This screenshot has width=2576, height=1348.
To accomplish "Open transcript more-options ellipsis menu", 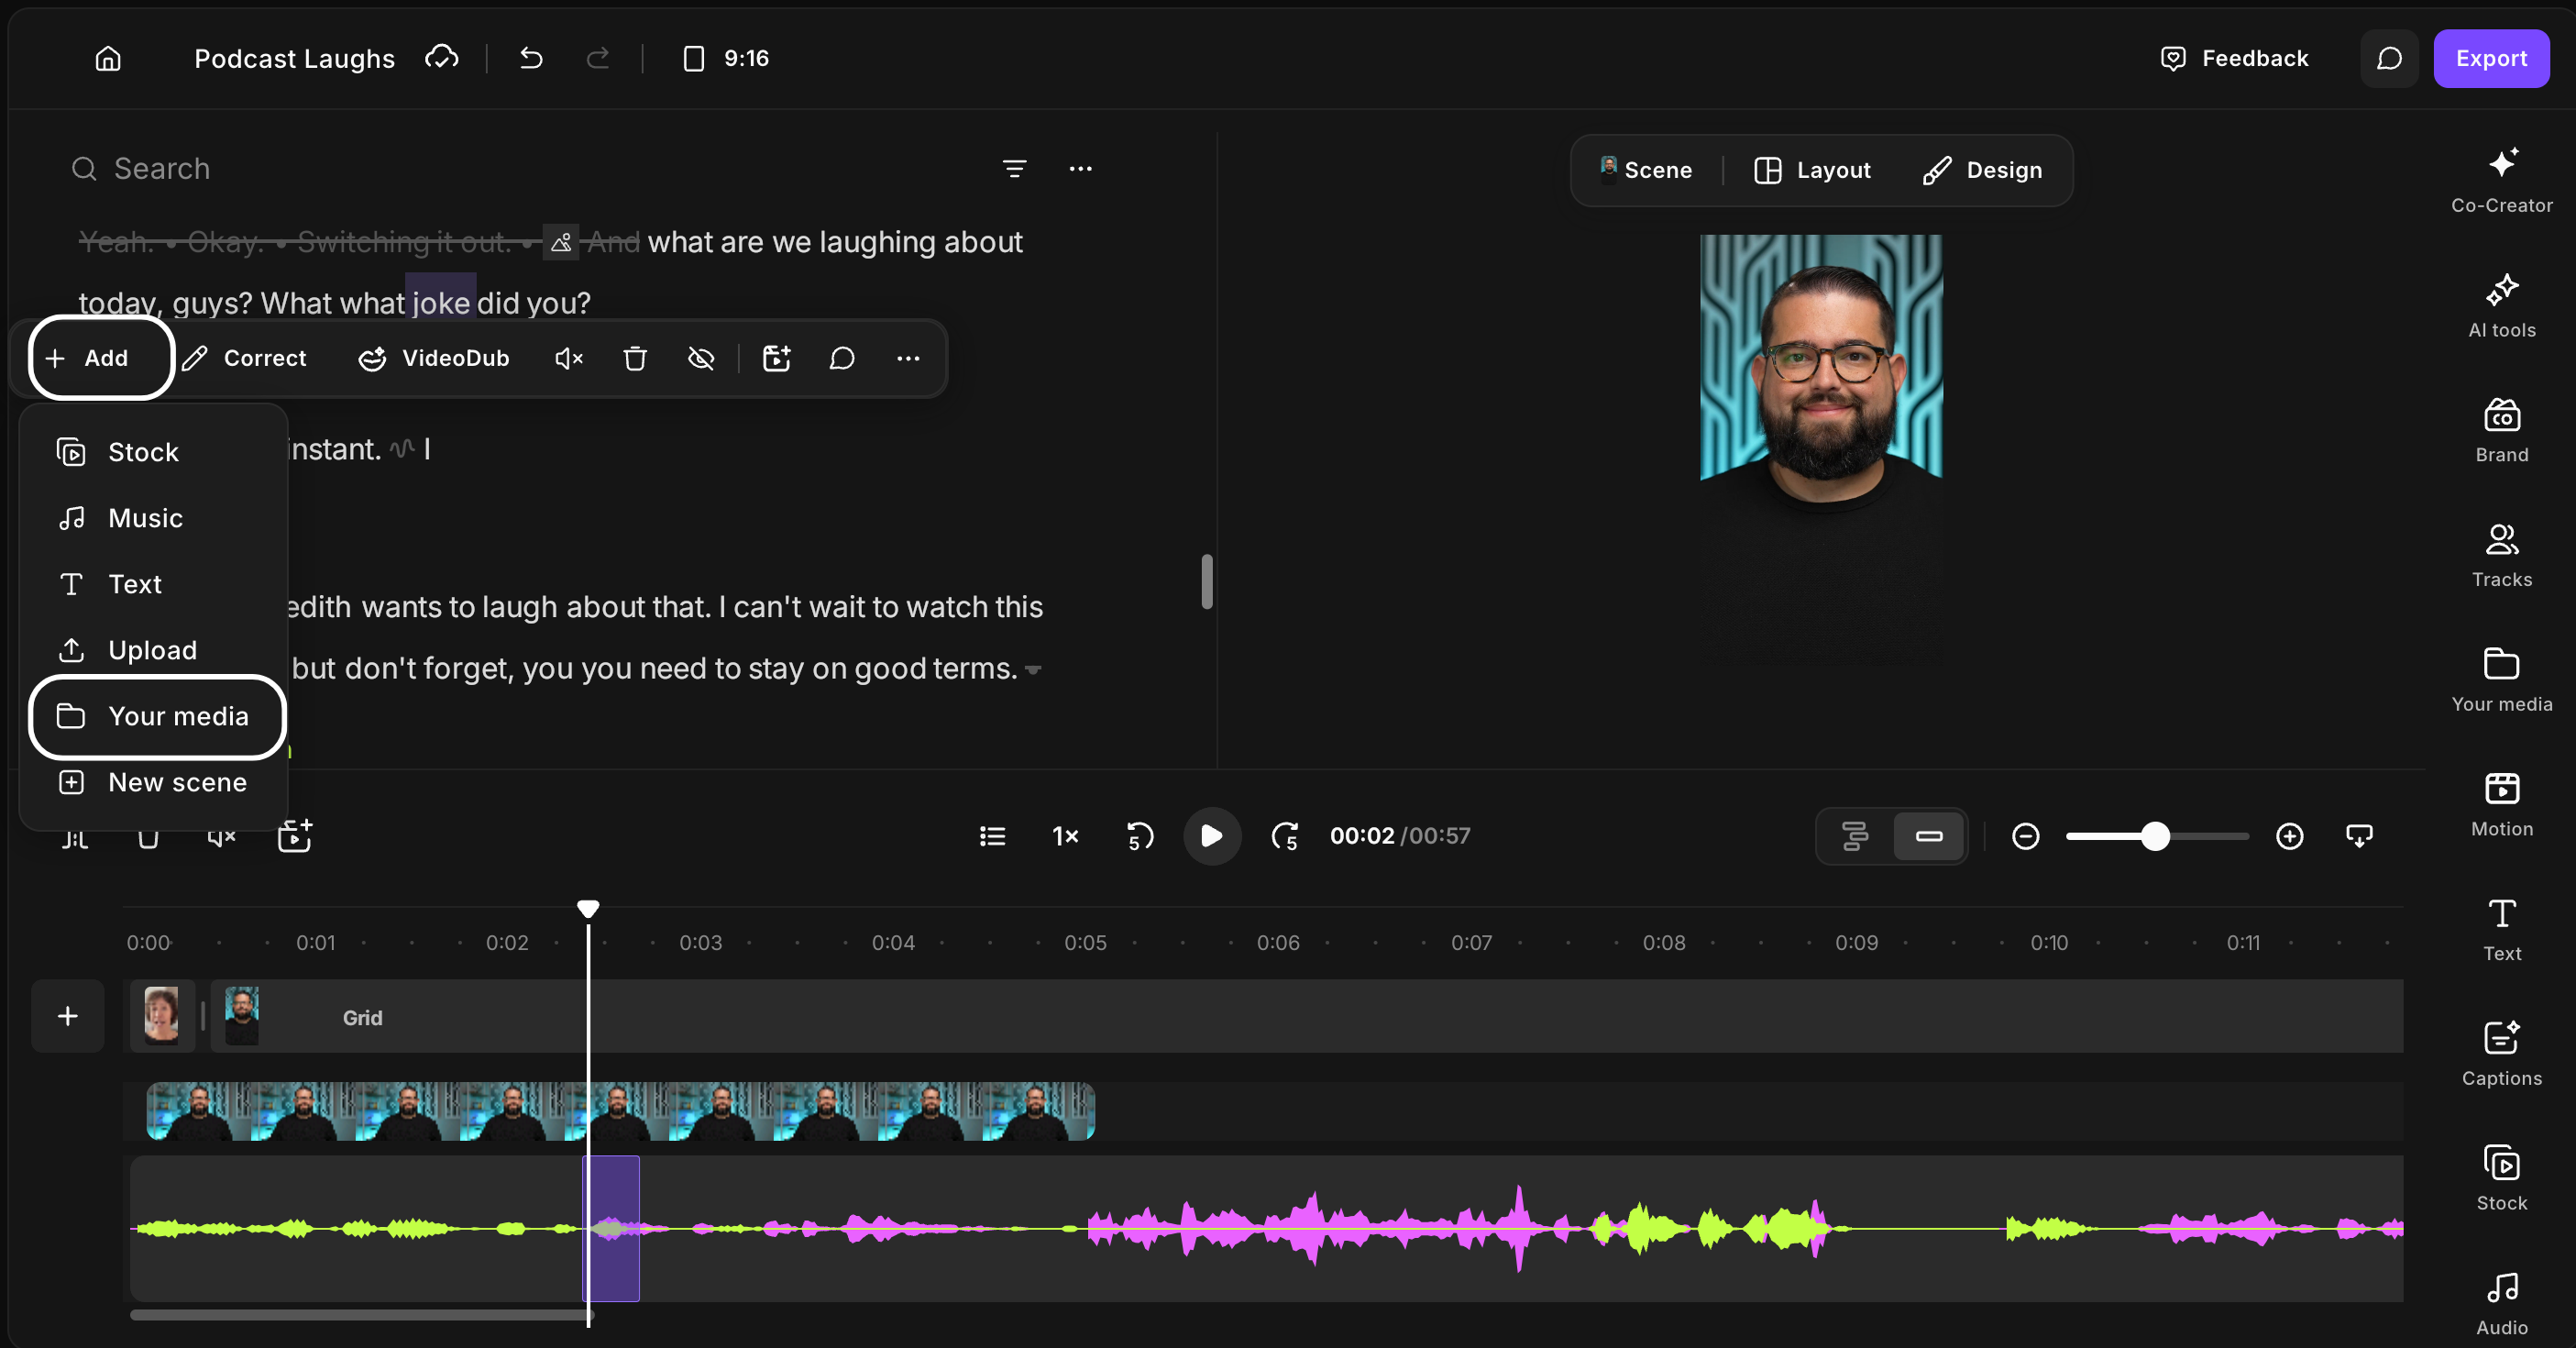I will 1080,169.
